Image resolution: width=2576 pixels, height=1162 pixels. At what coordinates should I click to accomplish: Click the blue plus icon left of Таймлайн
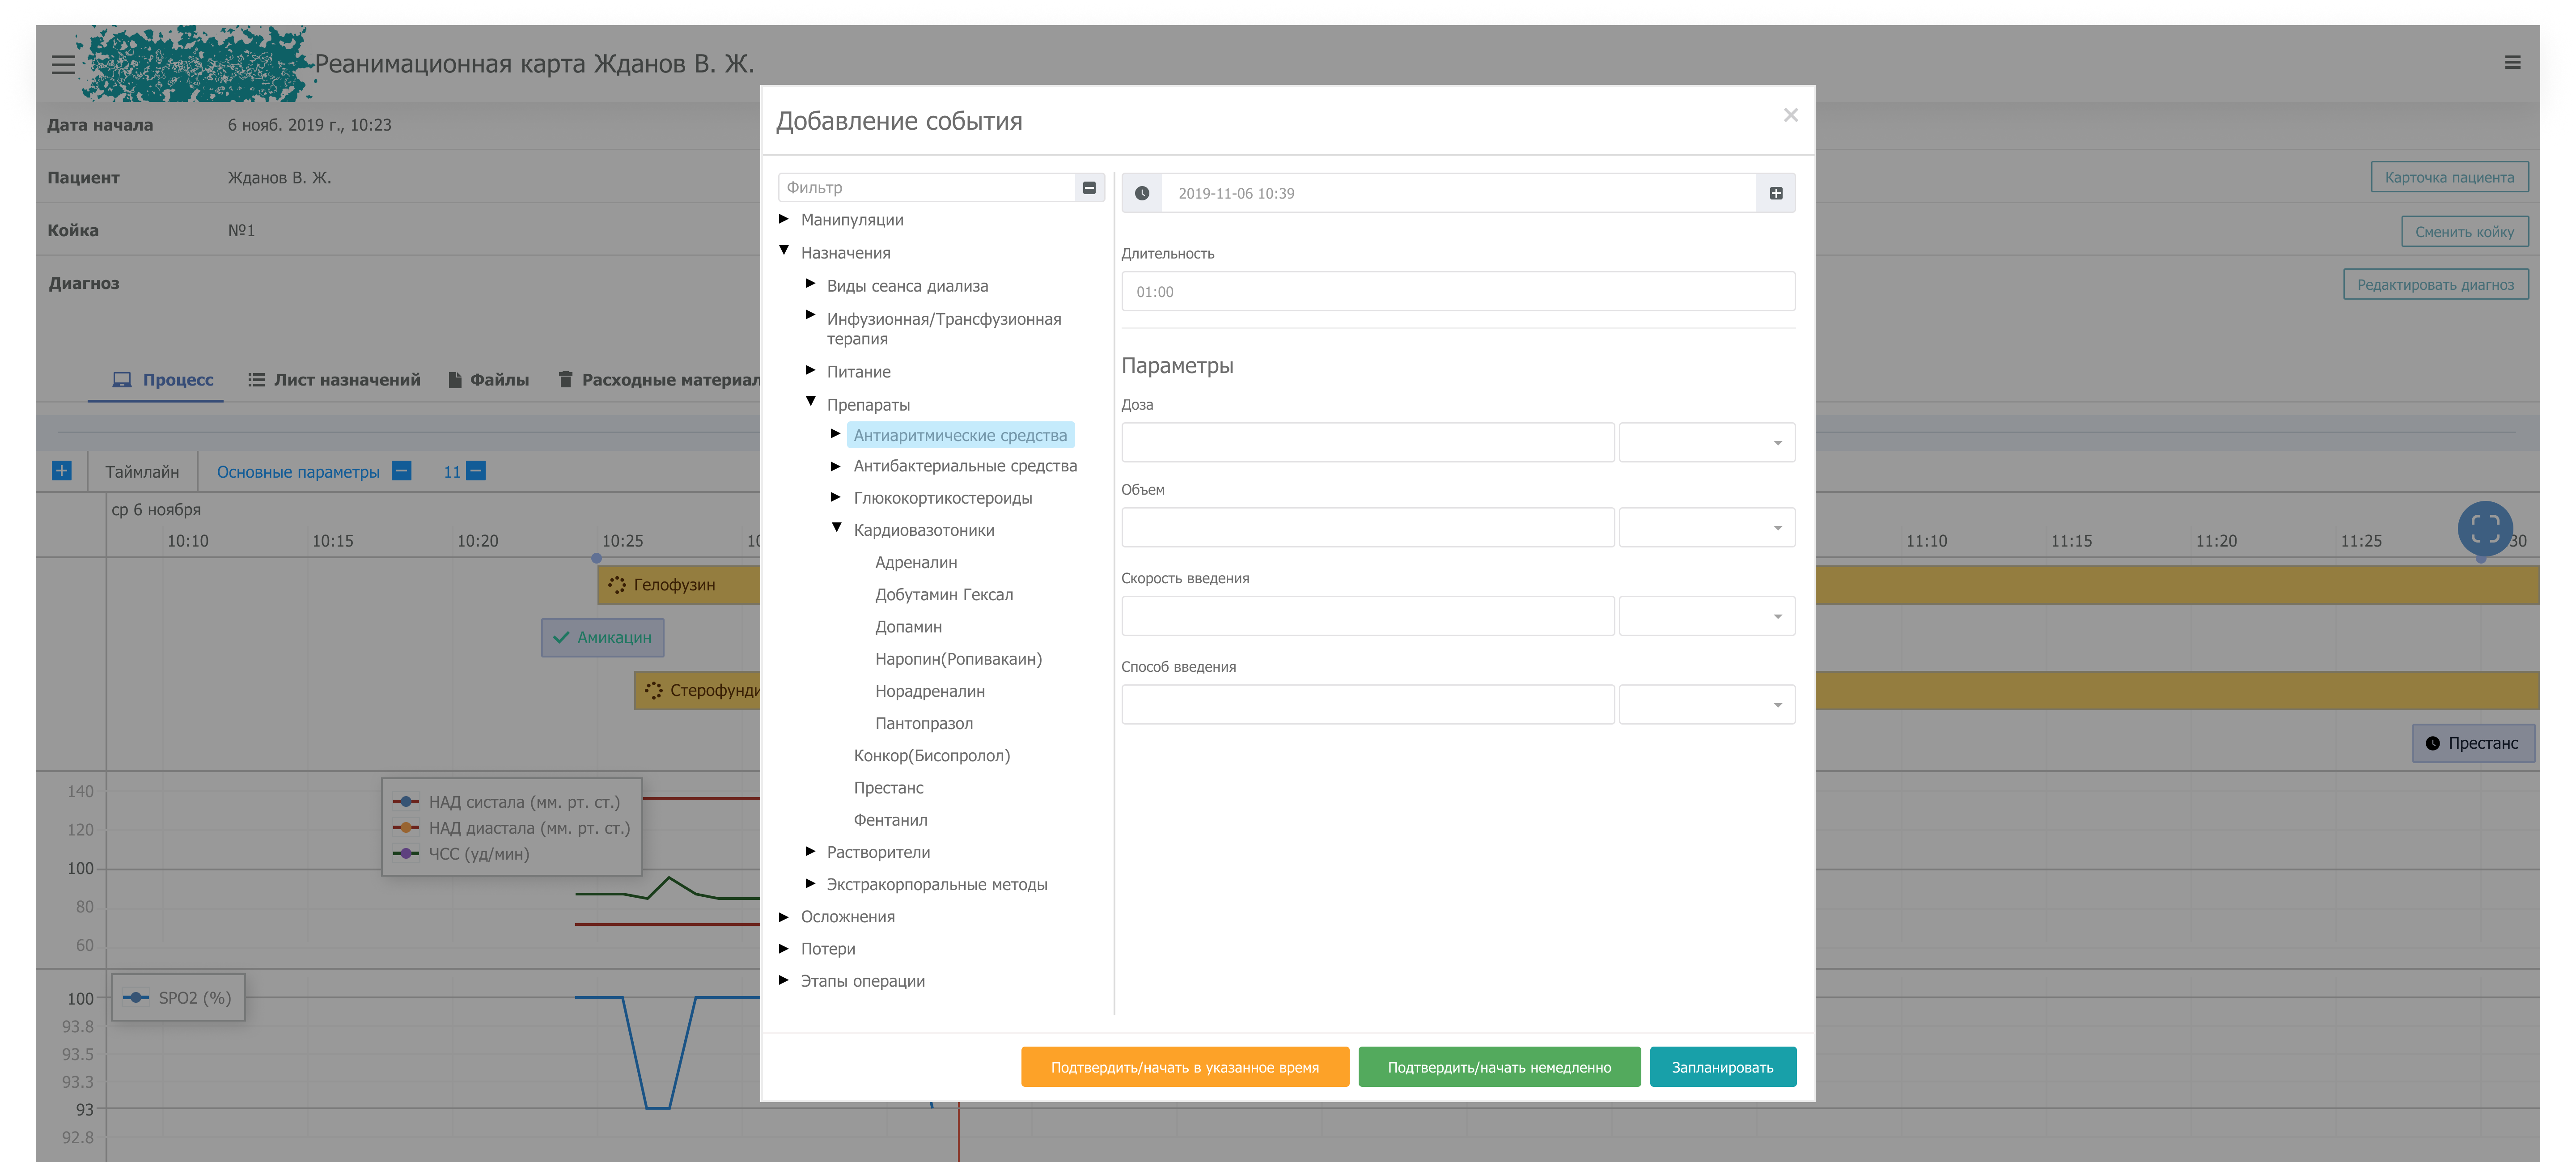point(62,471)
